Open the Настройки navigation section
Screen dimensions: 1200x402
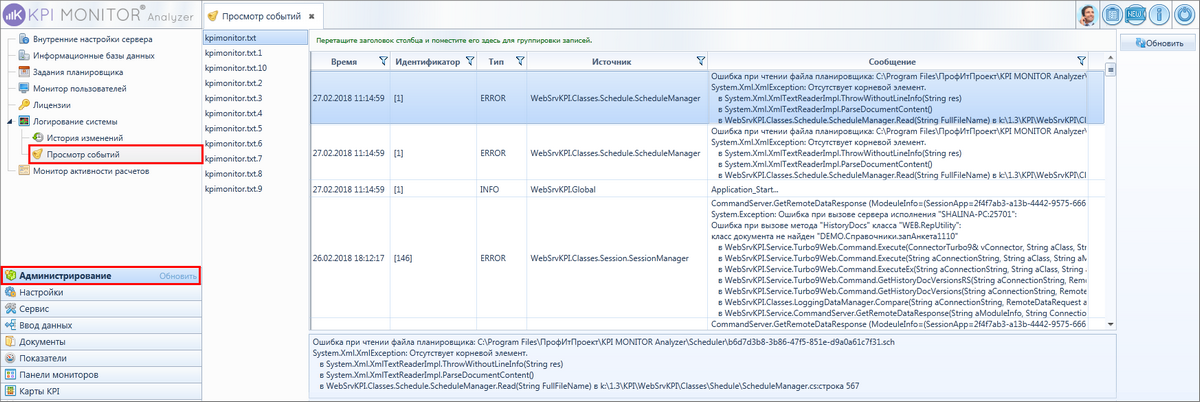(100, 293)
